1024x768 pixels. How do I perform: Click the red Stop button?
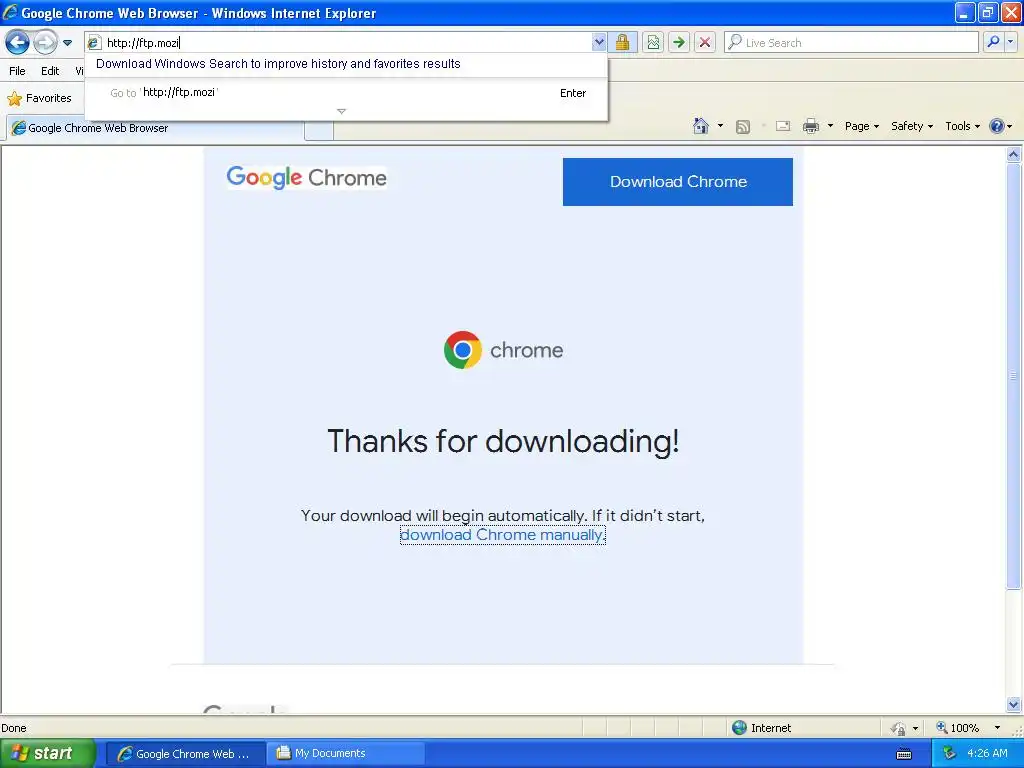pyautogui.click(x=705, y=42)
